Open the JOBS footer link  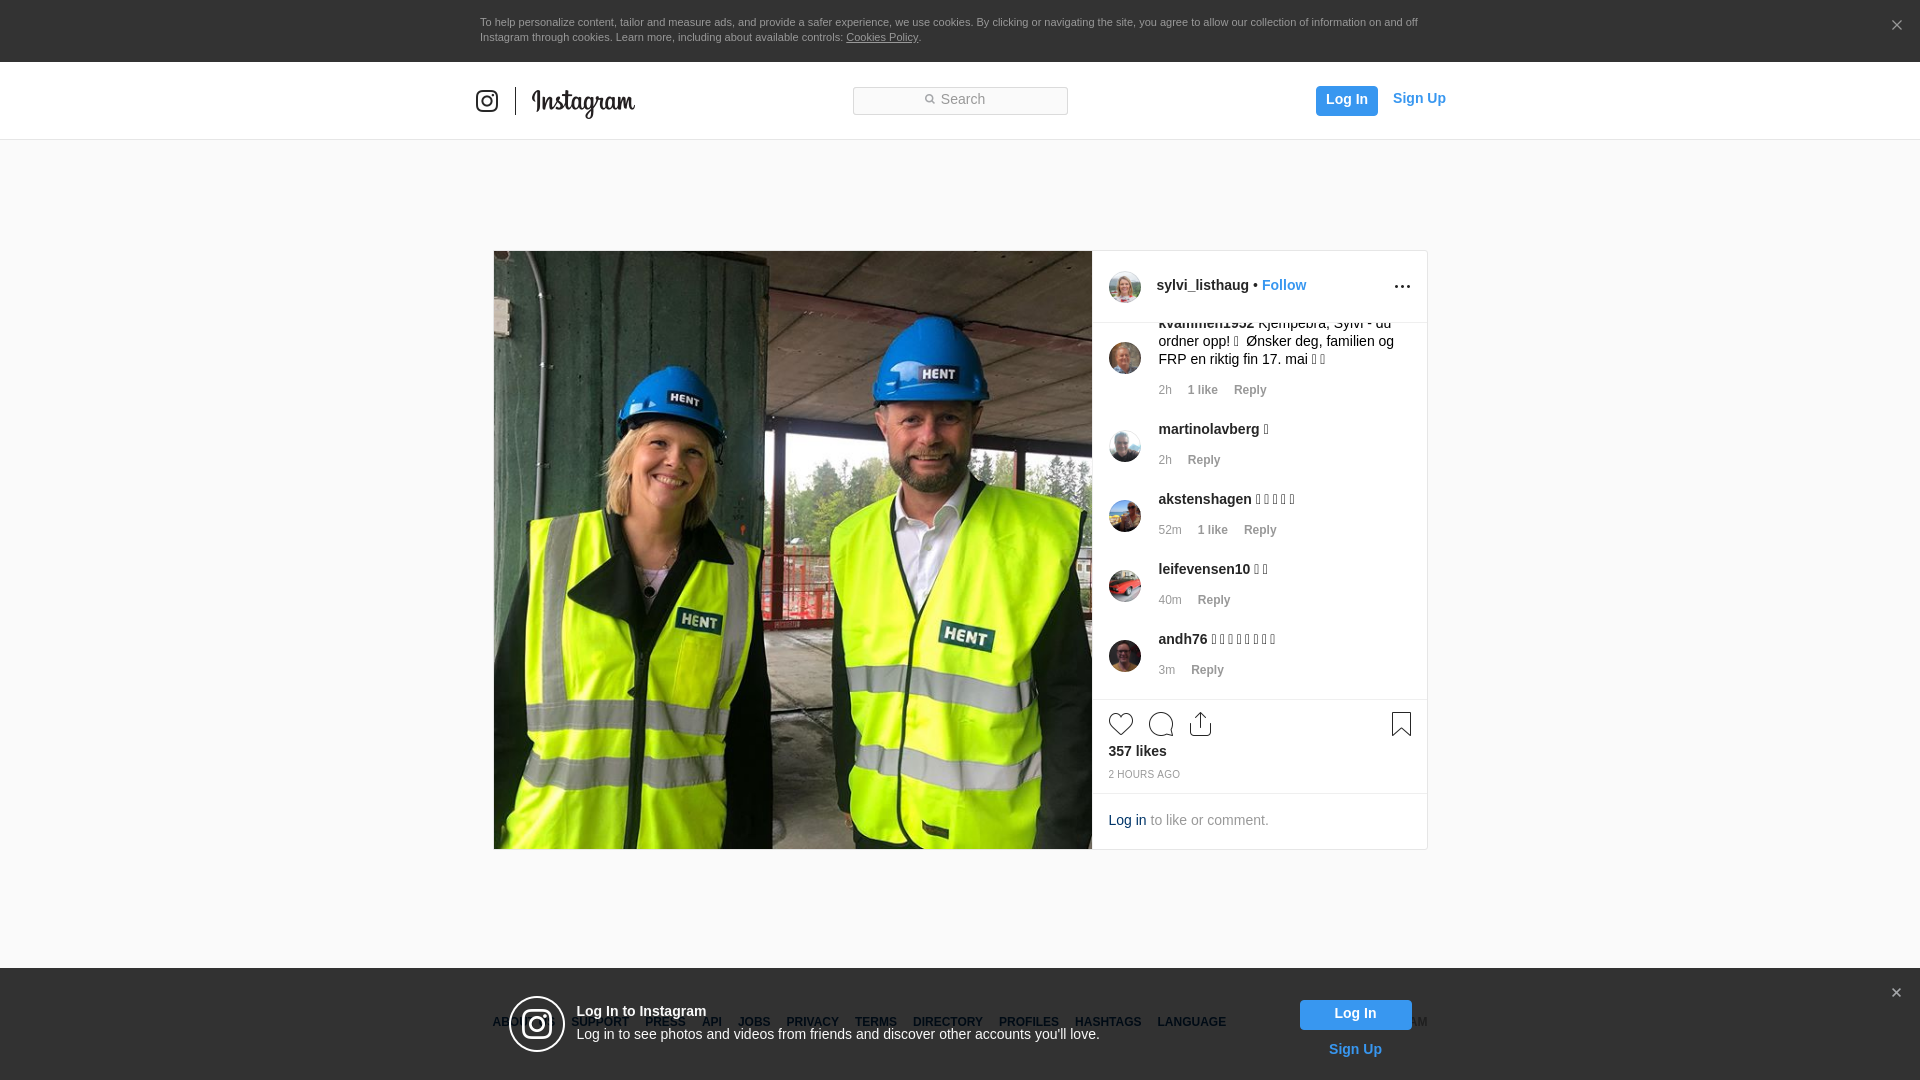coord(754,1022)
